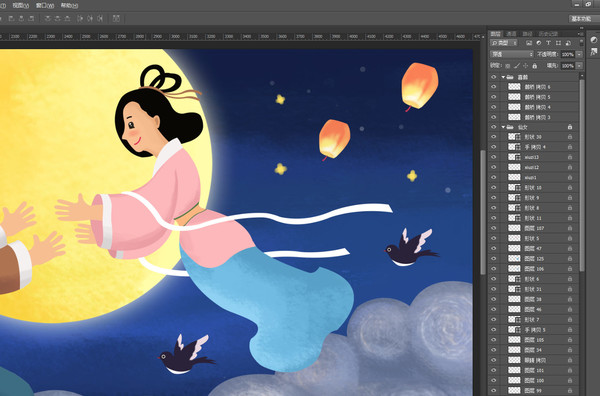Open the collapsed adjustments panel icon
This screenshot has height=396, width=600.
pos(593,40)
